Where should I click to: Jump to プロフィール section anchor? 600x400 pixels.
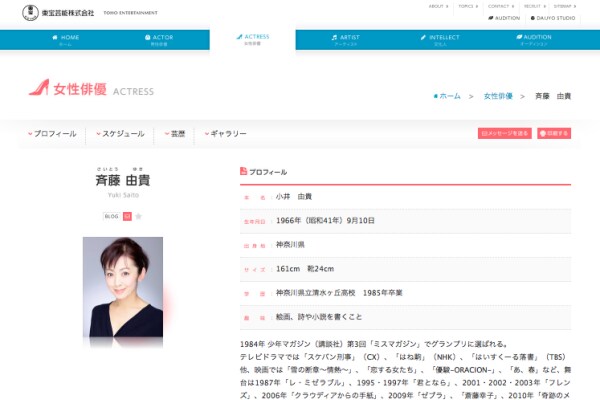coord(52,134)
